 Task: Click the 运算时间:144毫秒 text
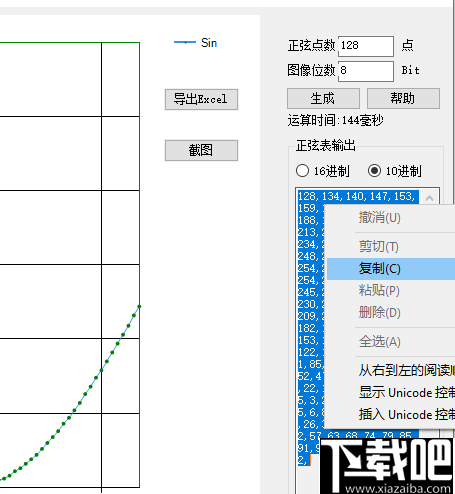tap(335, 120)
